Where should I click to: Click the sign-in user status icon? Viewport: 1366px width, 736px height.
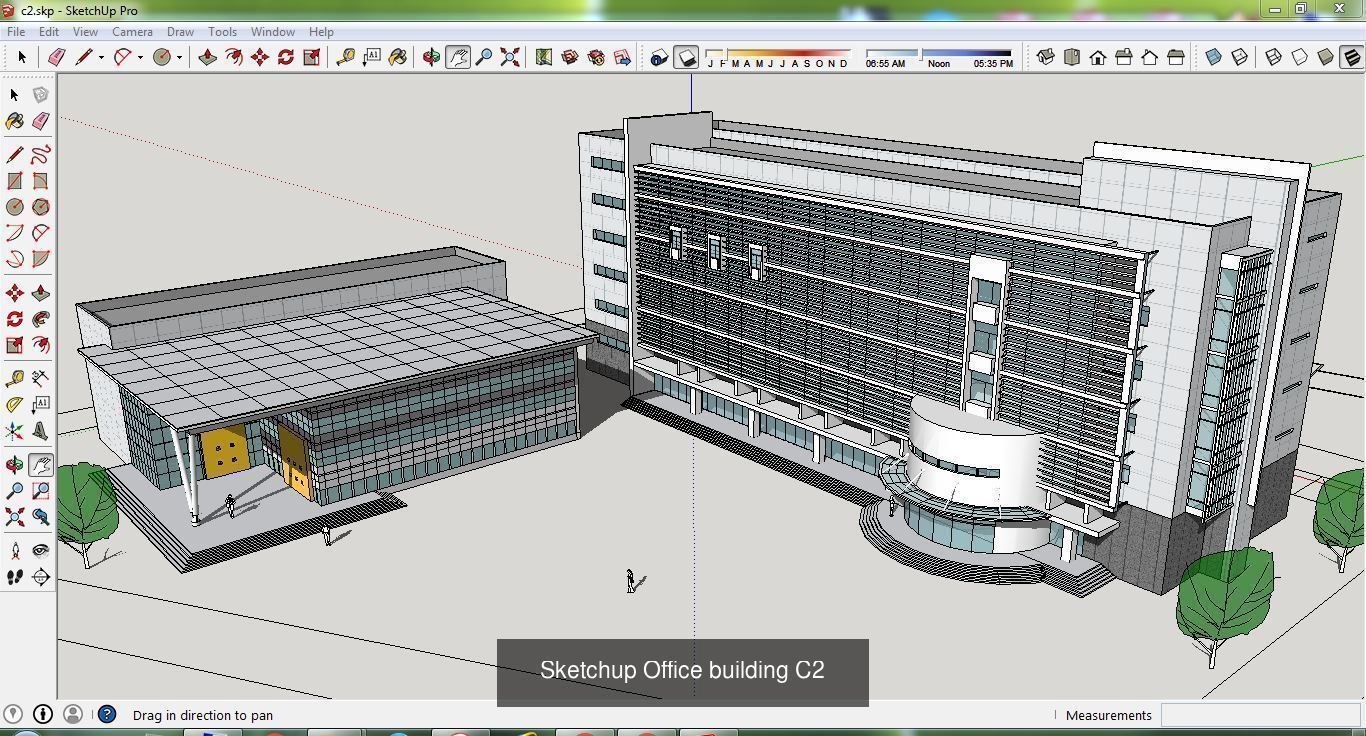[x=73, y=714]
